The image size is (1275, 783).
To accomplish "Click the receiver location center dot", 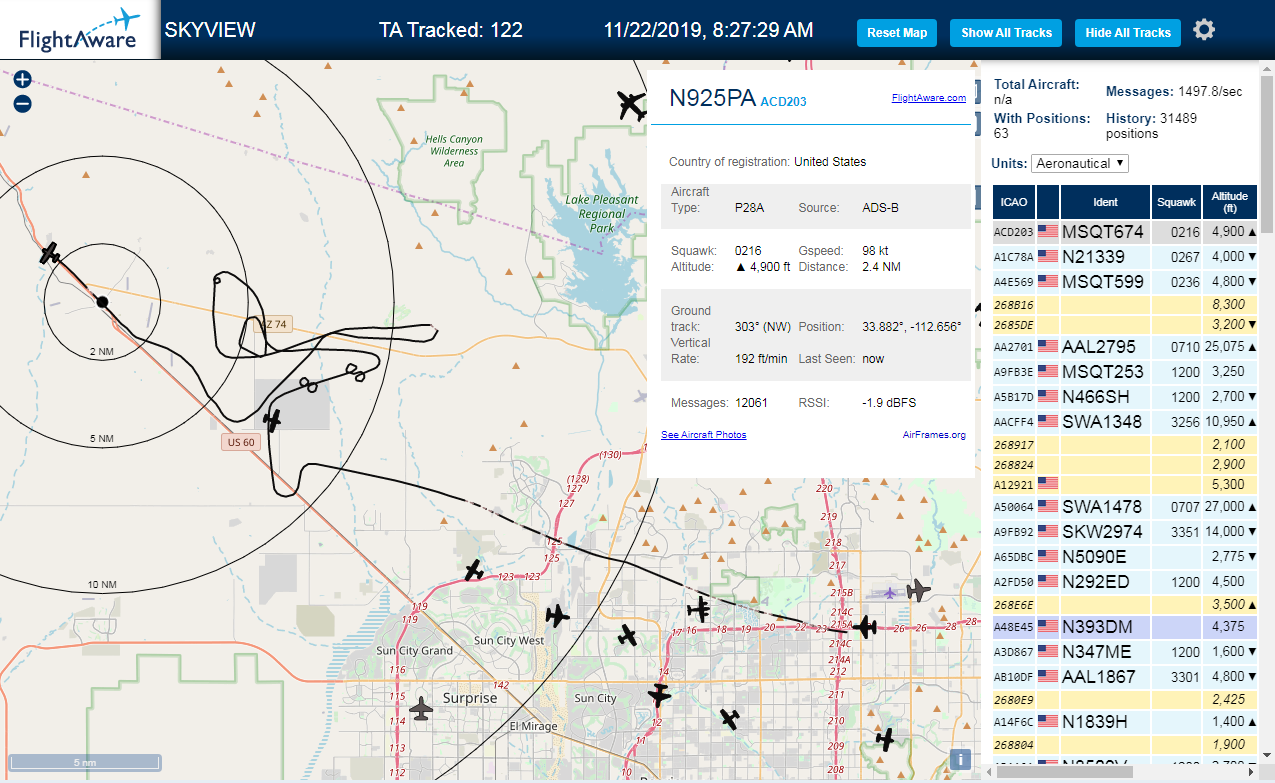I will click(102, 301).
